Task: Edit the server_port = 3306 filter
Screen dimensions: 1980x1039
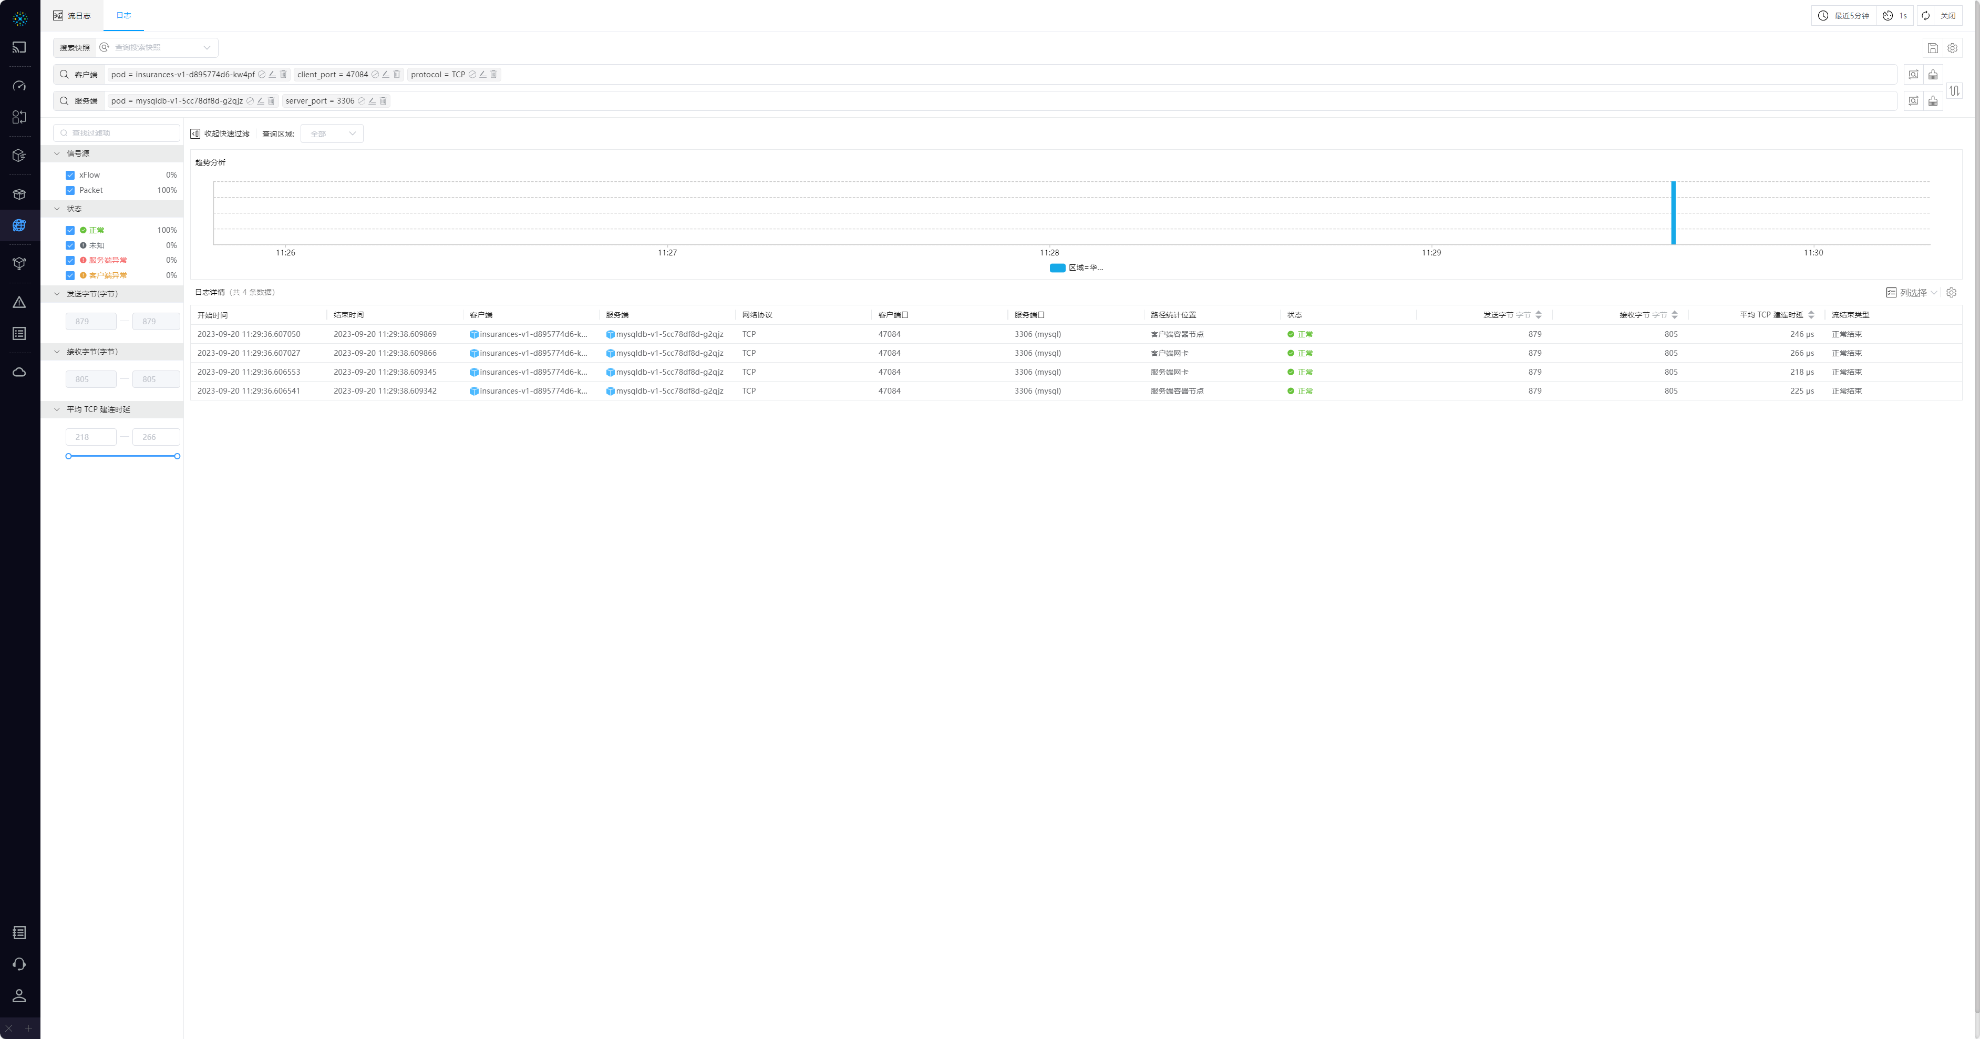Action: tap(372, 101)
